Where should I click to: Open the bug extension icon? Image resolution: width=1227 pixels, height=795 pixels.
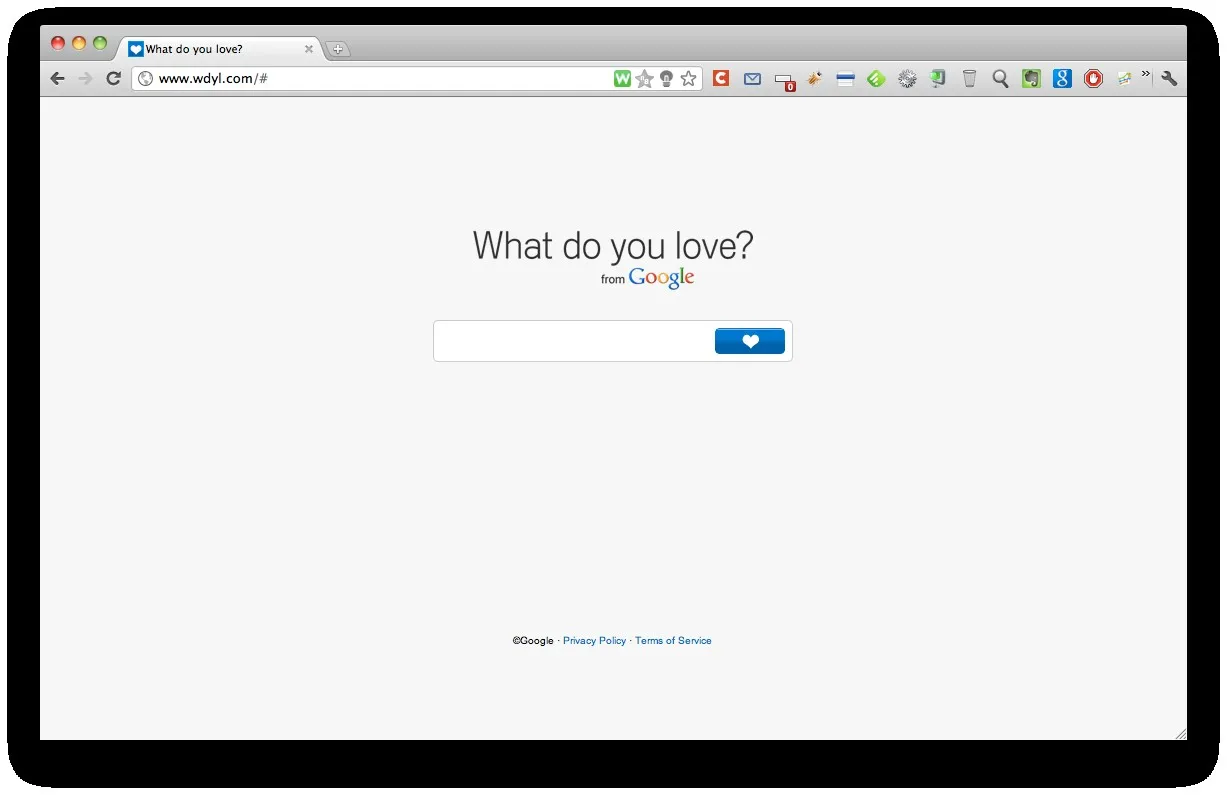(814, 79)
